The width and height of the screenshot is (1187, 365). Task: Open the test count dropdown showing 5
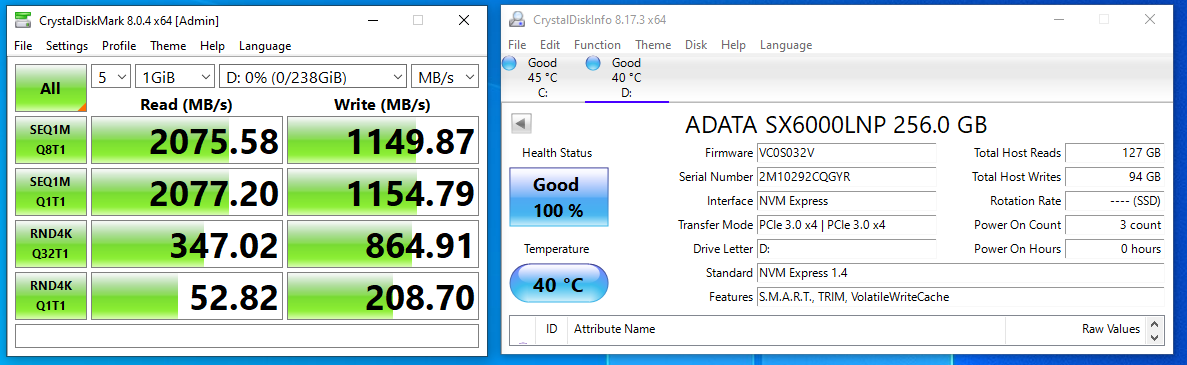pos(111,76)
